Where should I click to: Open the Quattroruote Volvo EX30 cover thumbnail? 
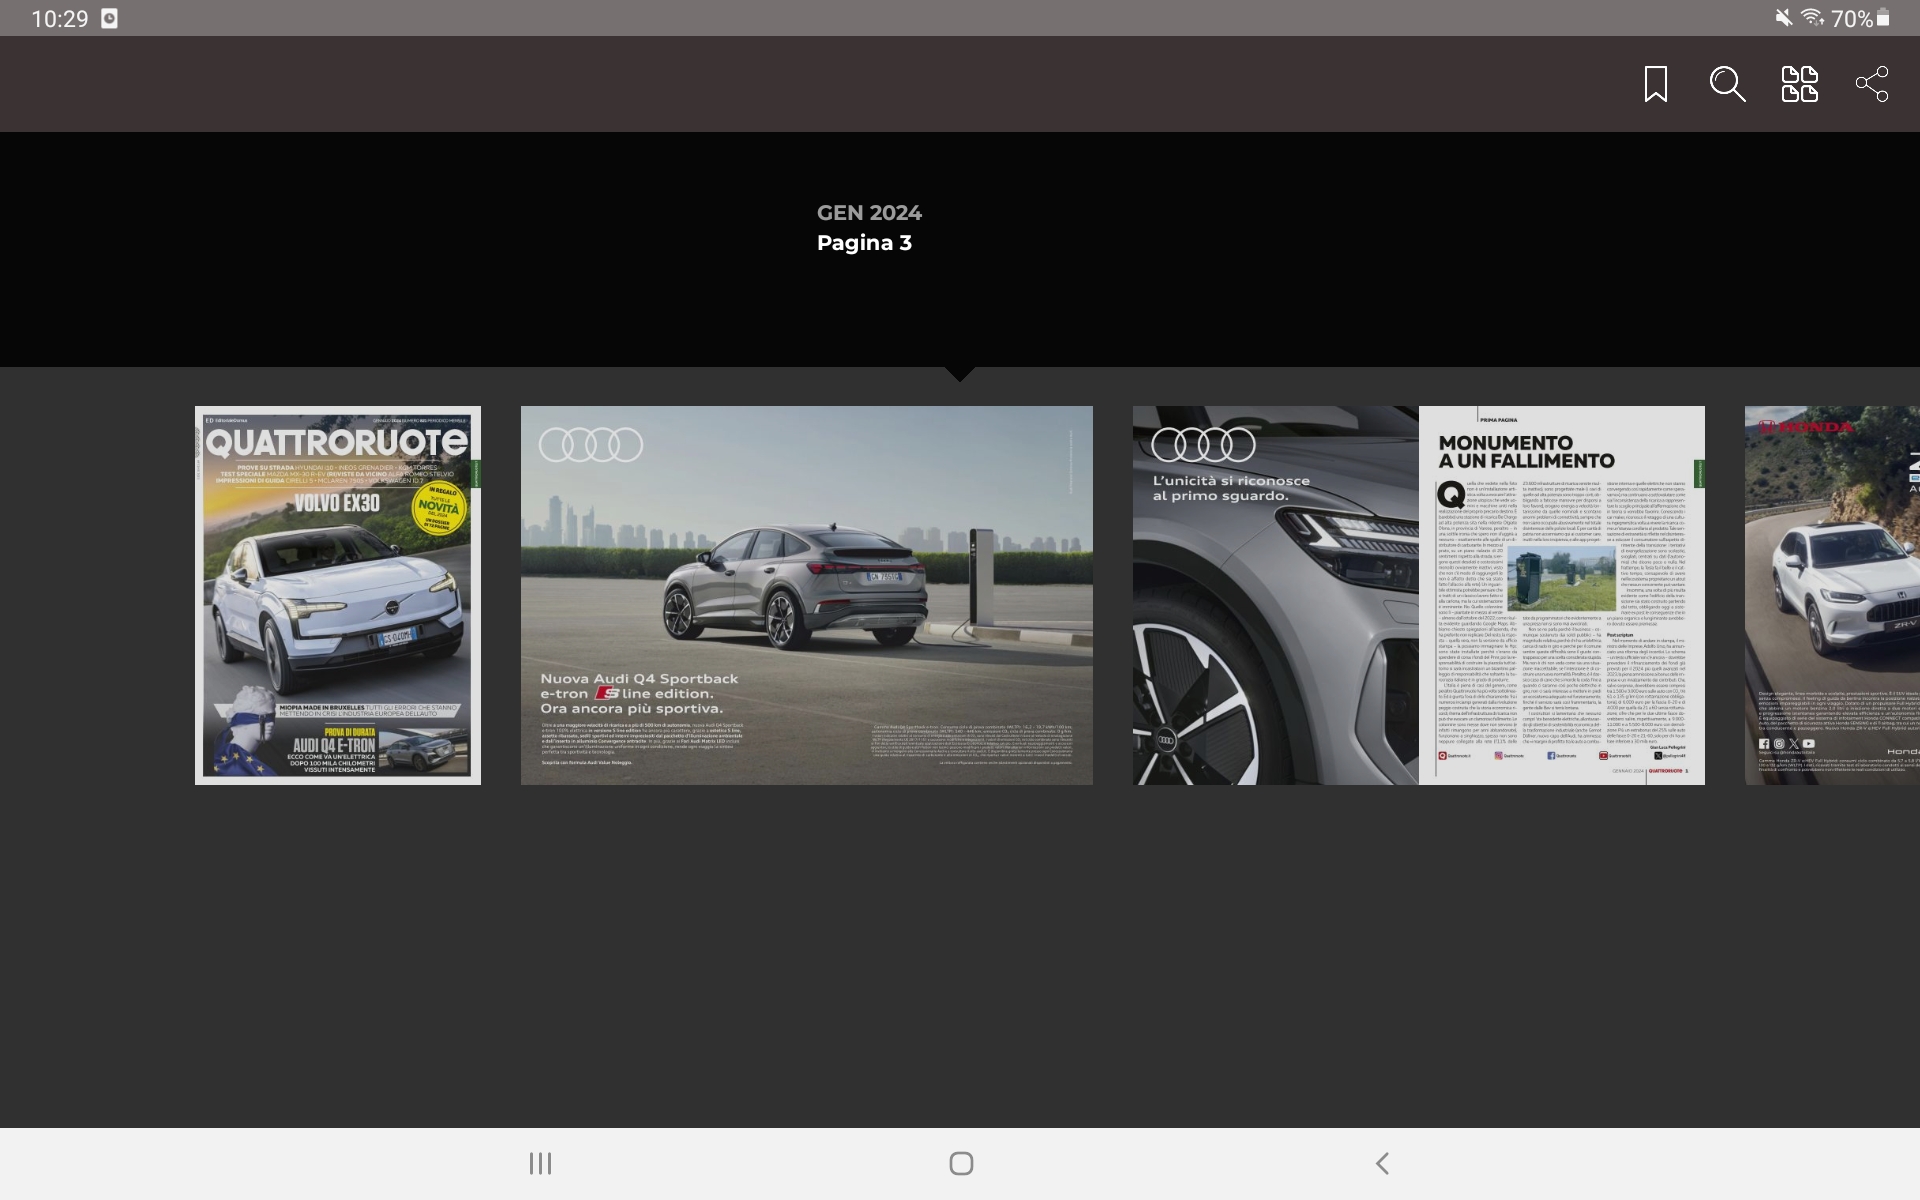pyautogui.click(x=337, y=595)
